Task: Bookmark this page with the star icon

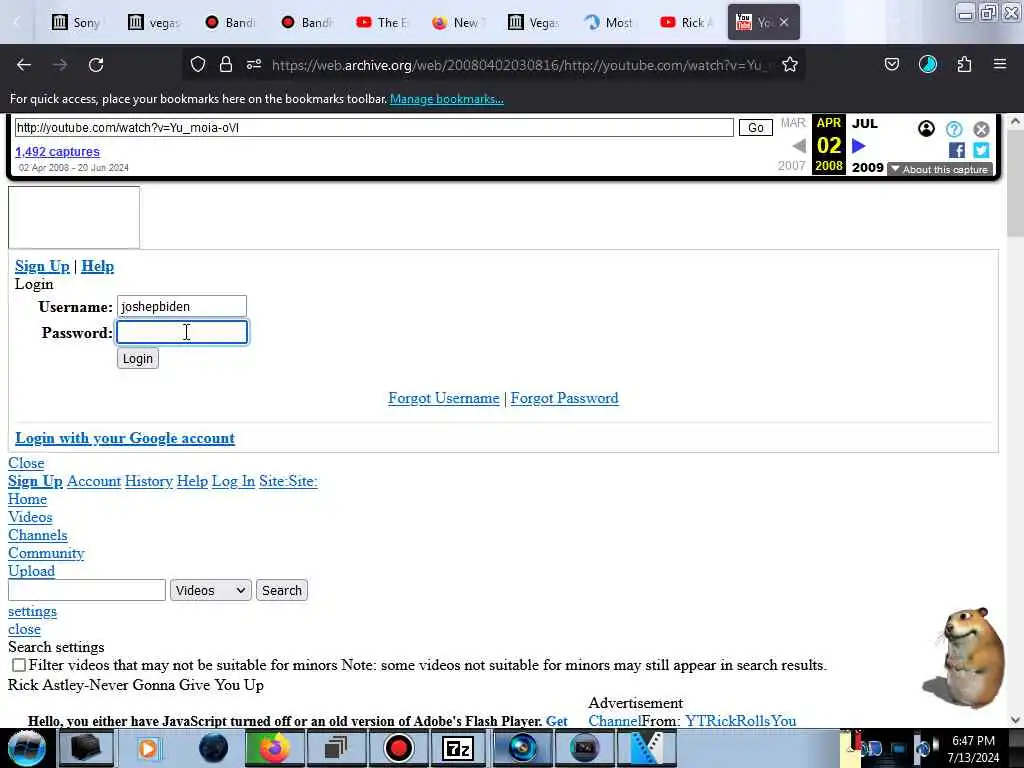Action: [790, 64]
